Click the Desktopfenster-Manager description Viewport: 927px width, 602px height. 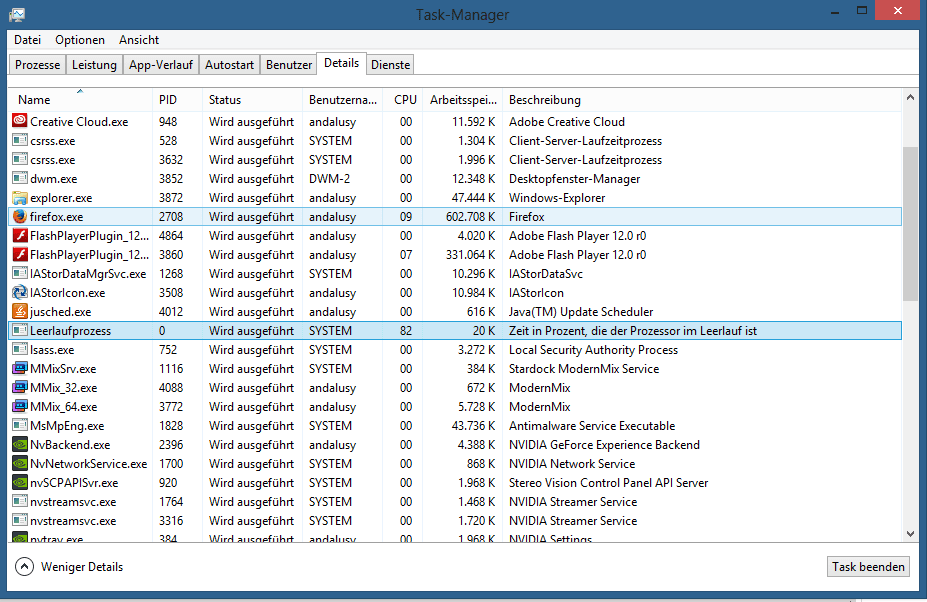point(574,178)
